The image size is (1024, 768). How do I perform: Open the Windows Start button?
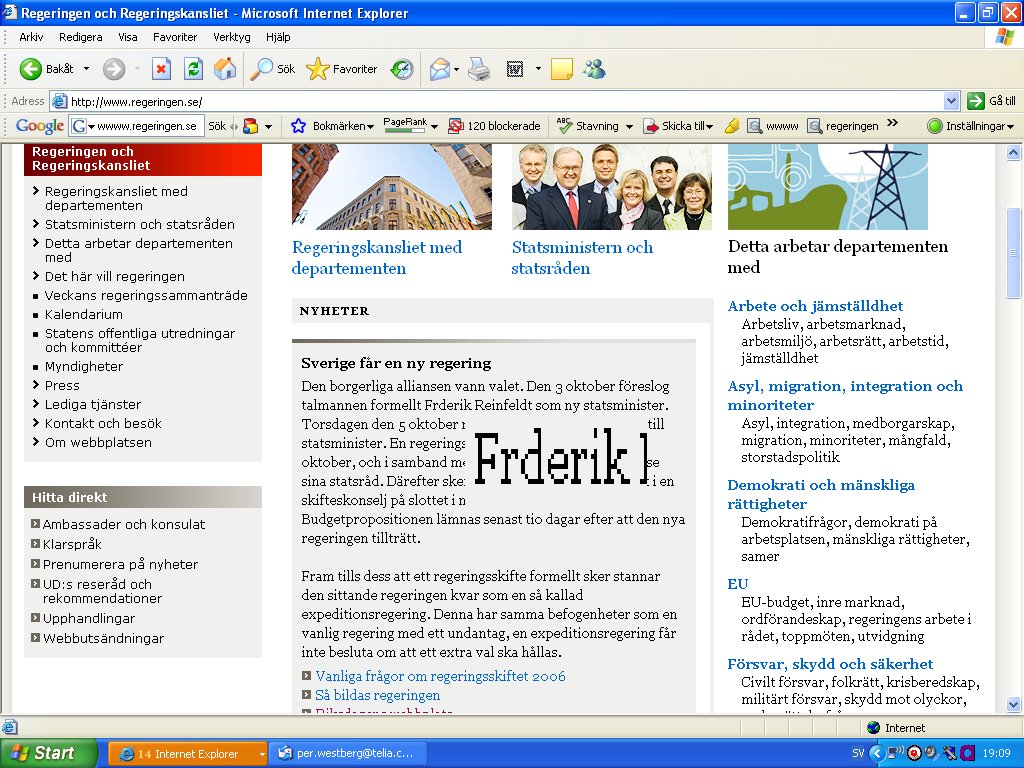tap(48, 753)
